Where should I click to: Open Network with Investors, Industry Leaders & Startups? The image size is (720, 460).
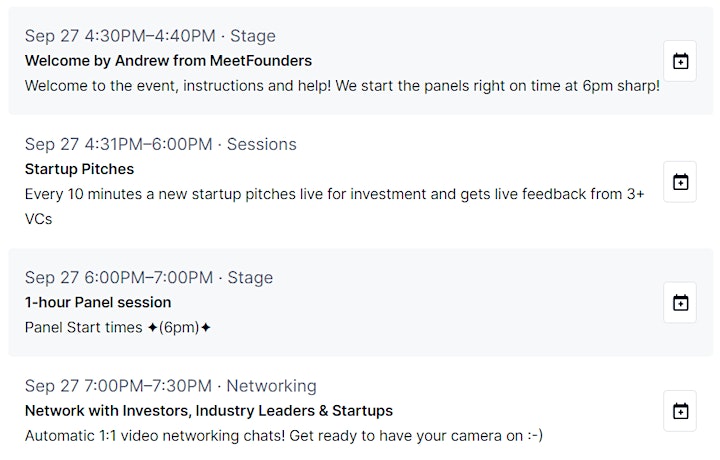click(x=209, y=410)
